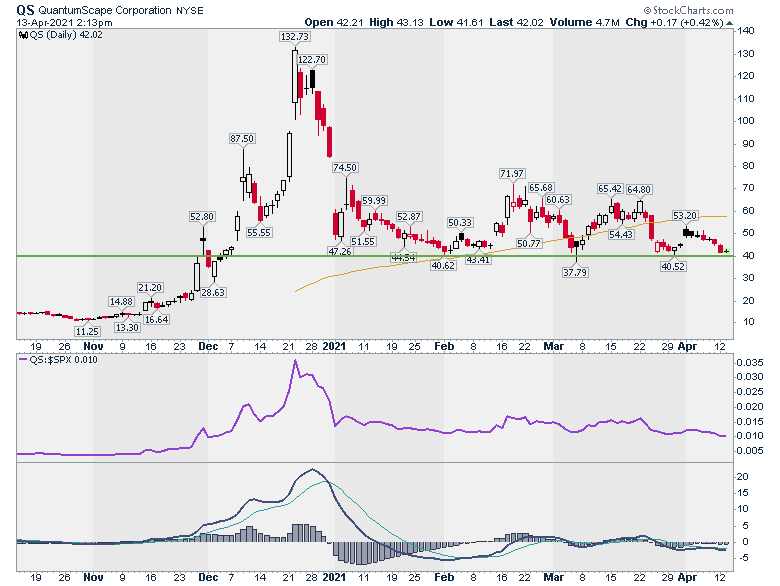Click the 64.80 price label
The width and height of the screenshot is (780, 586).
639,190
